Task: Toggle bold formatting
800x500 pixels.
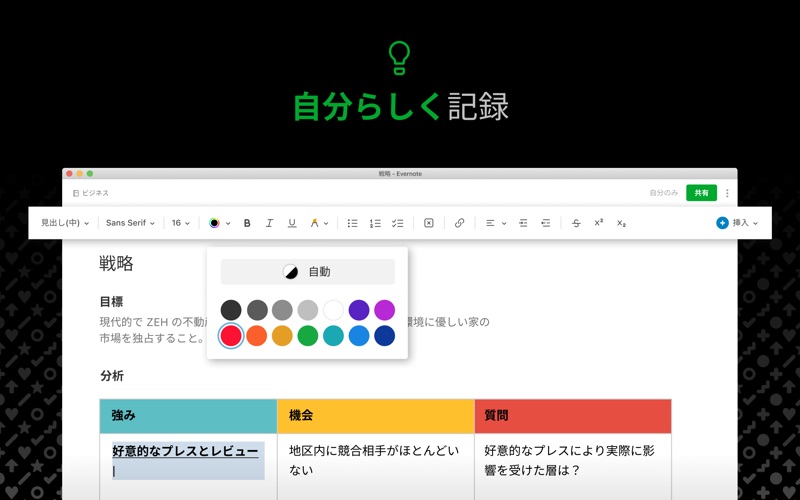Action: click(x=247, y=223)
